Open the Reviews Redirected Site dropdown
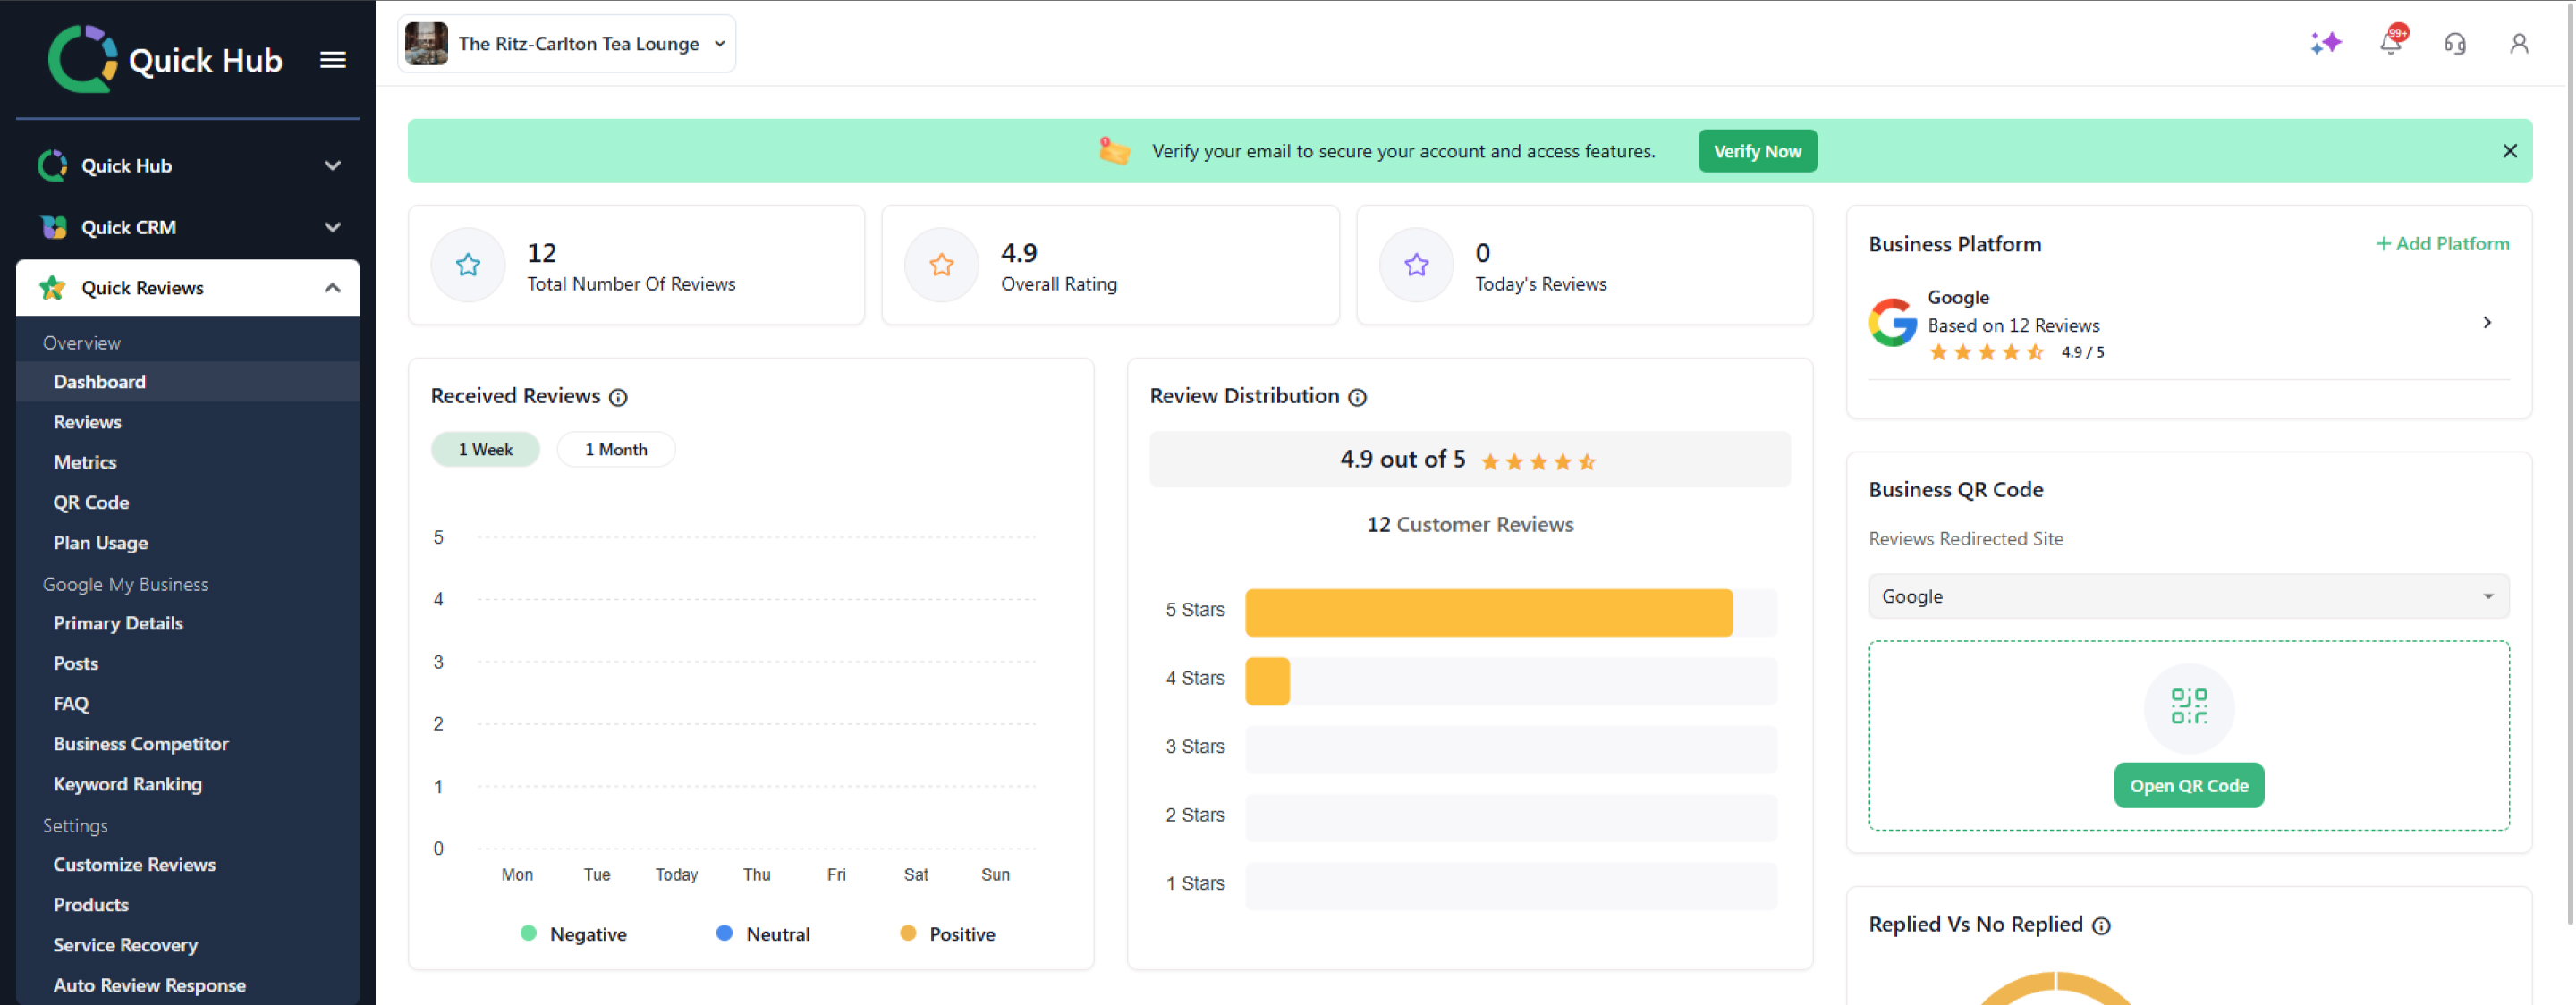 tap(2187, 596)
